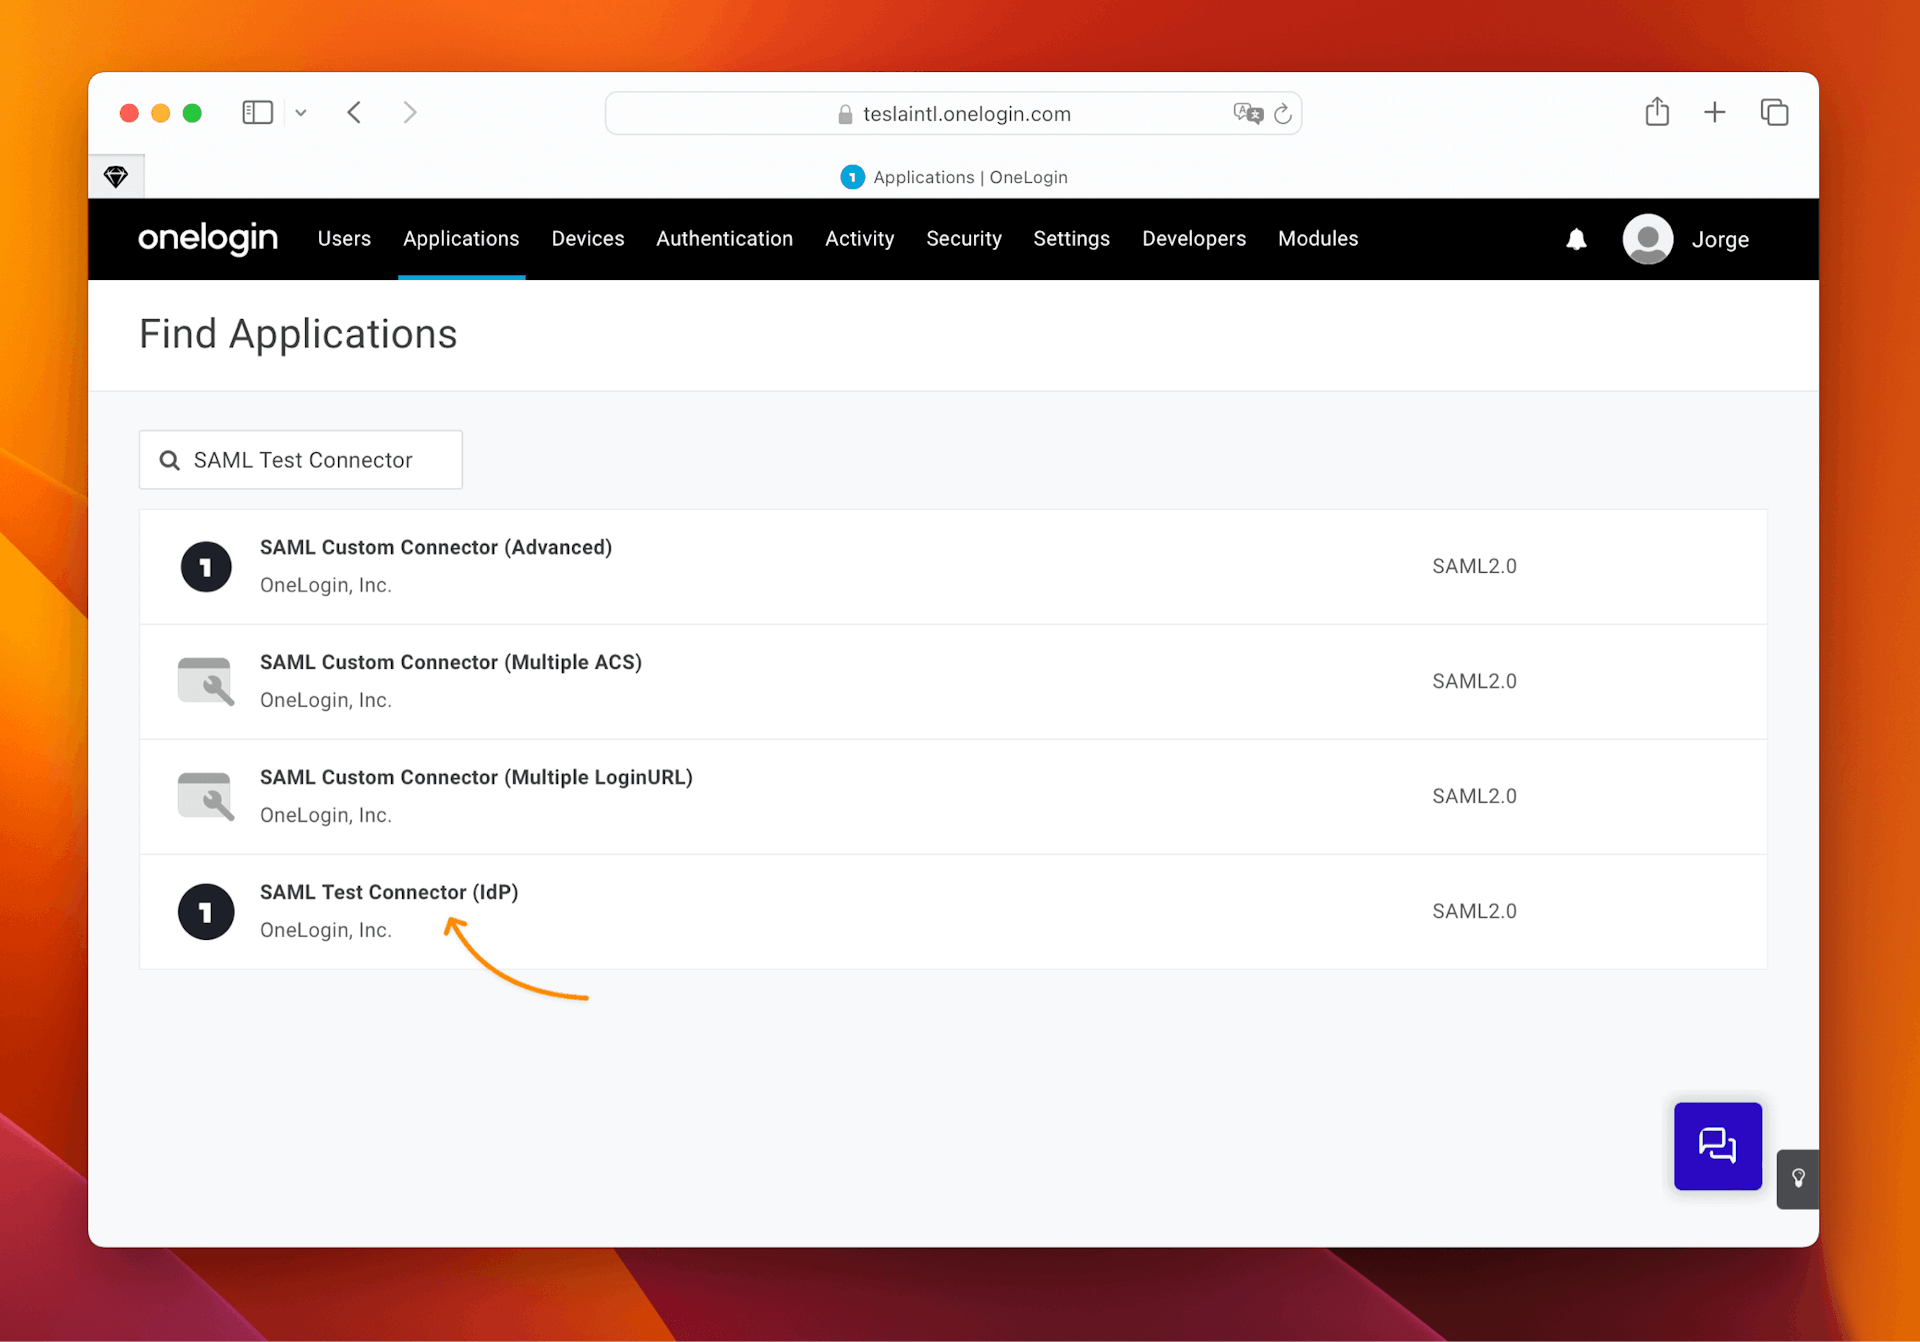This screenshot has width=1920, height=1342.
Task: Click the SAML Custom Connector (Multiple ACS) app icon
Action: click(206, 681)
